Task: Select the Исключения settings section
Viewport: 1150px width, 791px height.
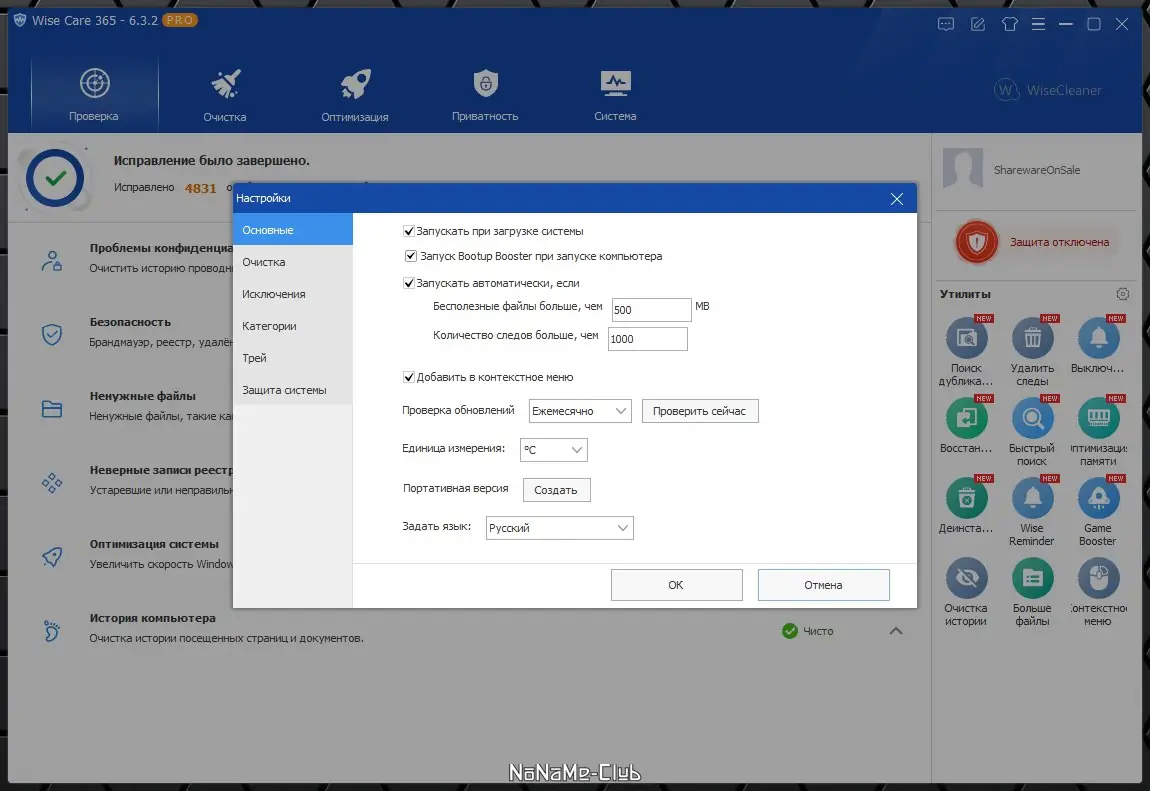Action: click(276, 293)
